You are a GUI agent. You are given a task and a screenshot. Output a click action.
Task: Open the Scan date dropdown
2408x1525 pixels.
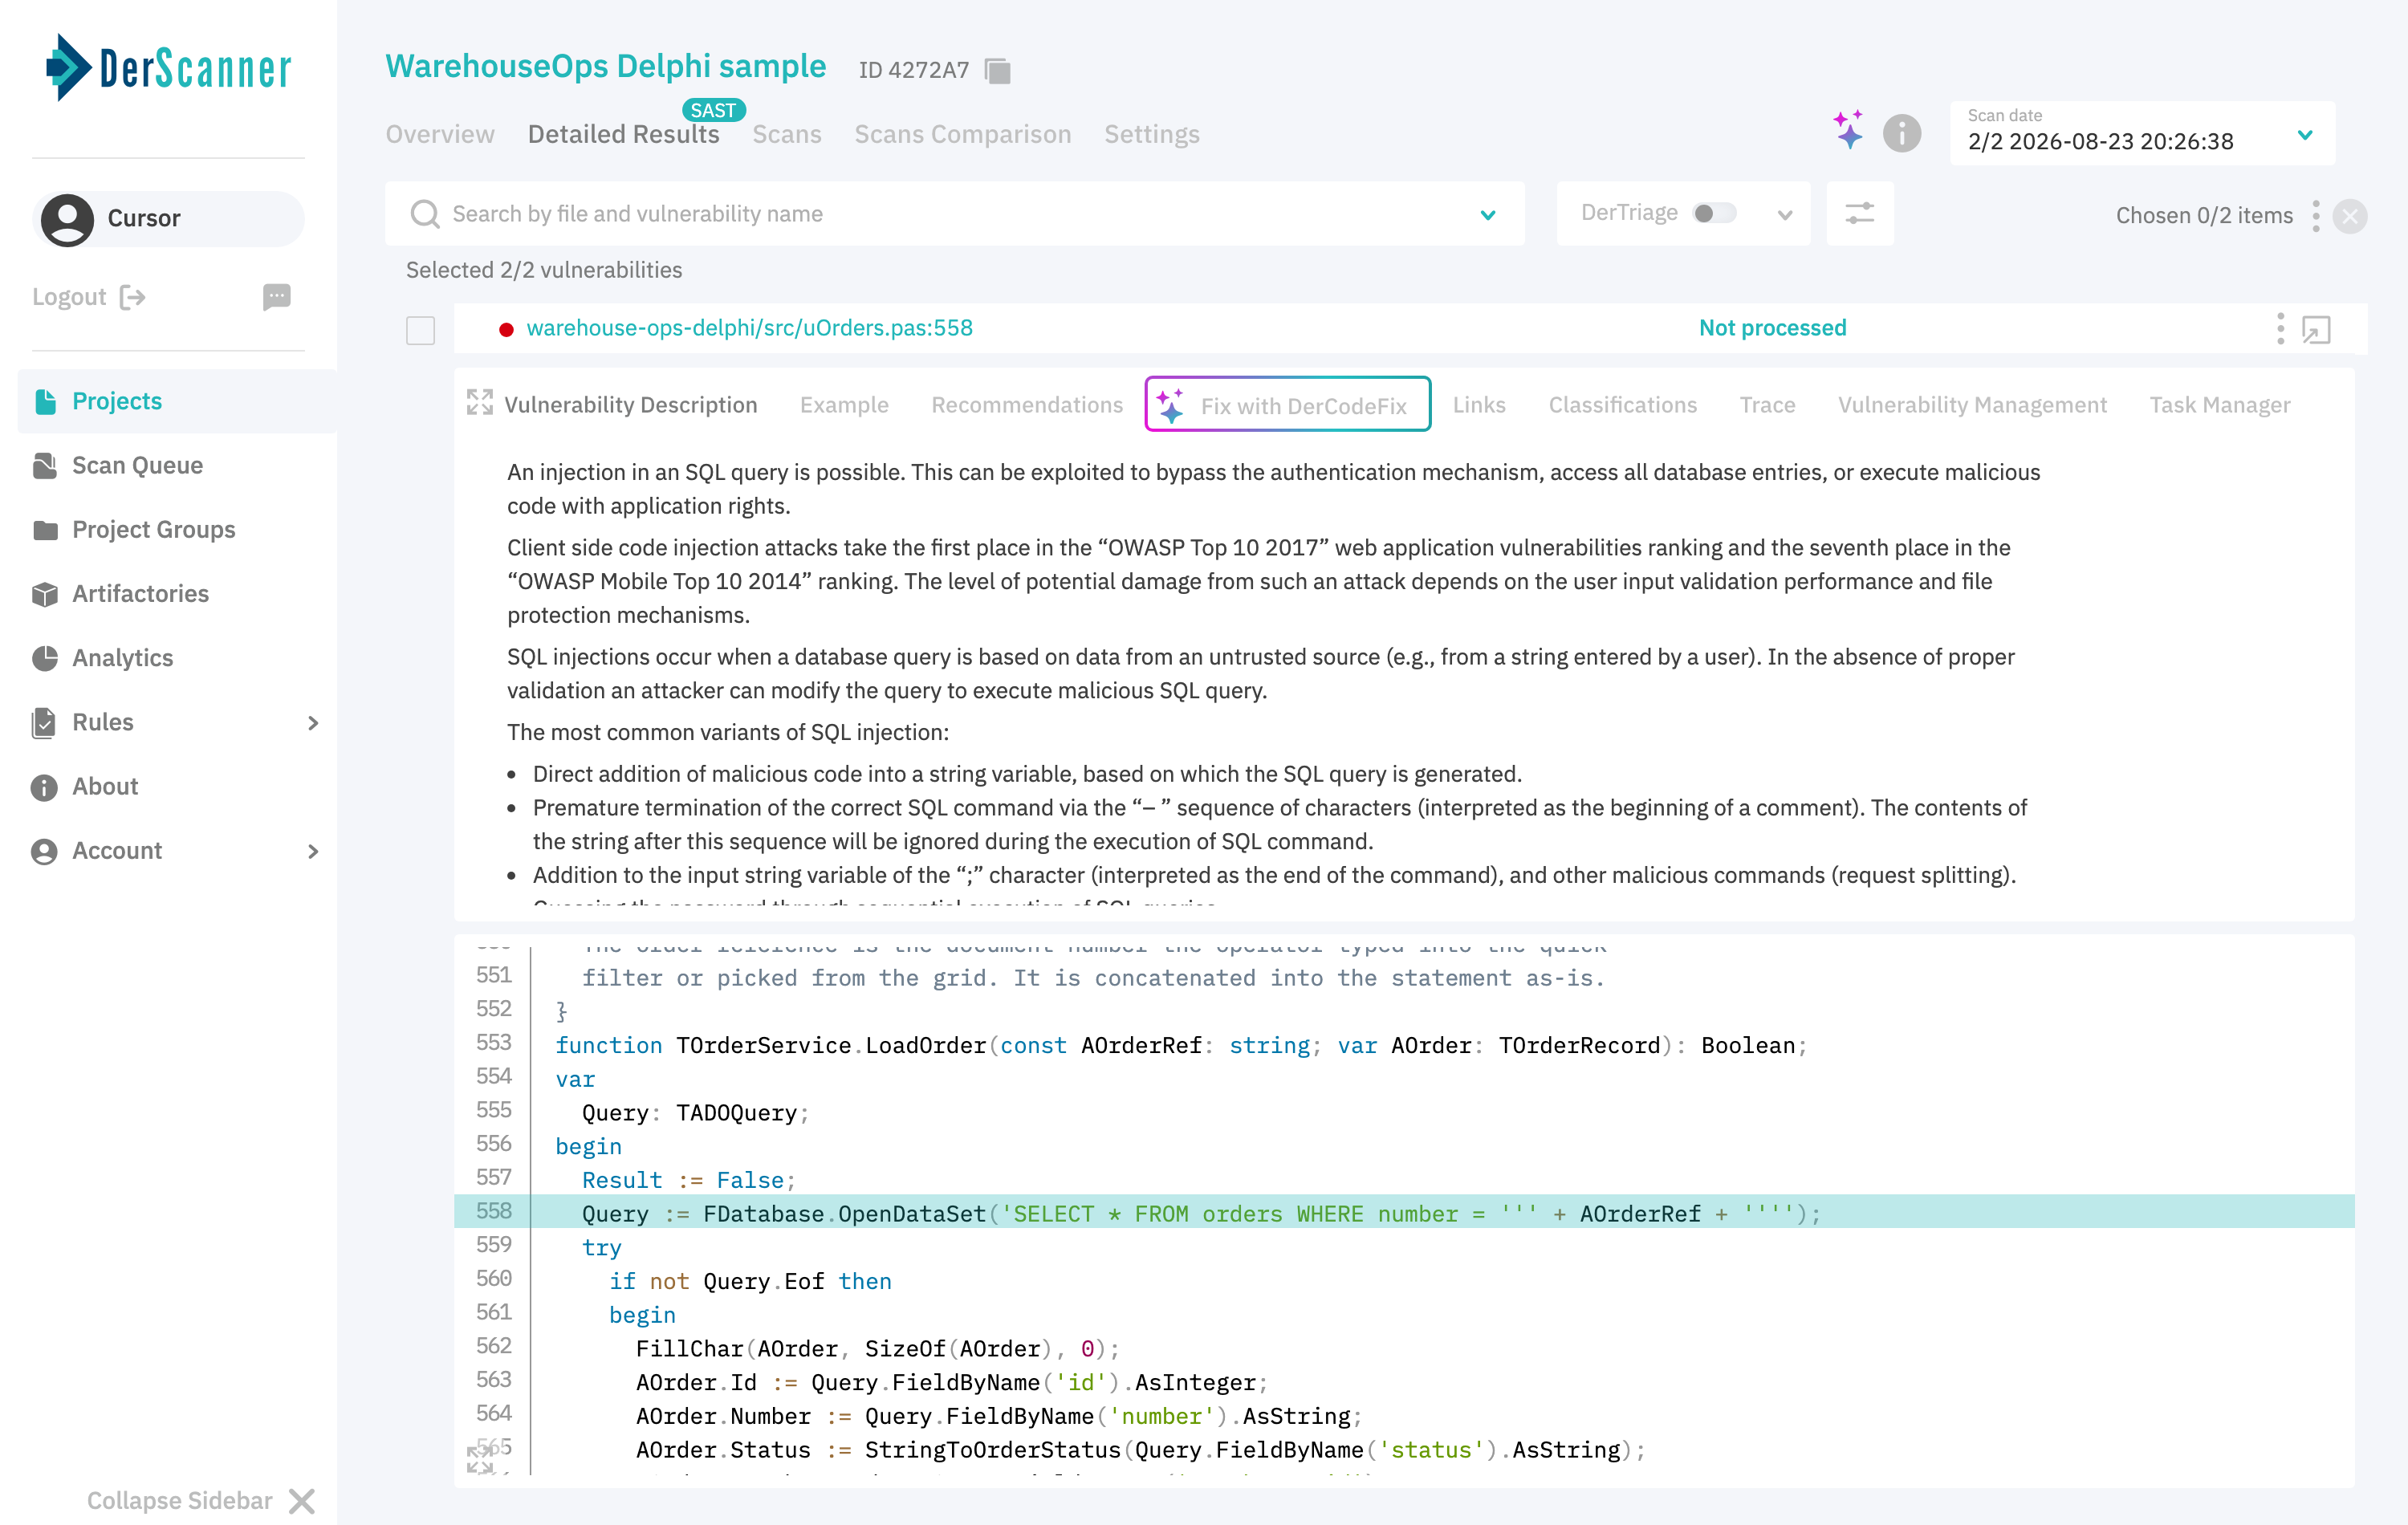tap(2142, 133)
